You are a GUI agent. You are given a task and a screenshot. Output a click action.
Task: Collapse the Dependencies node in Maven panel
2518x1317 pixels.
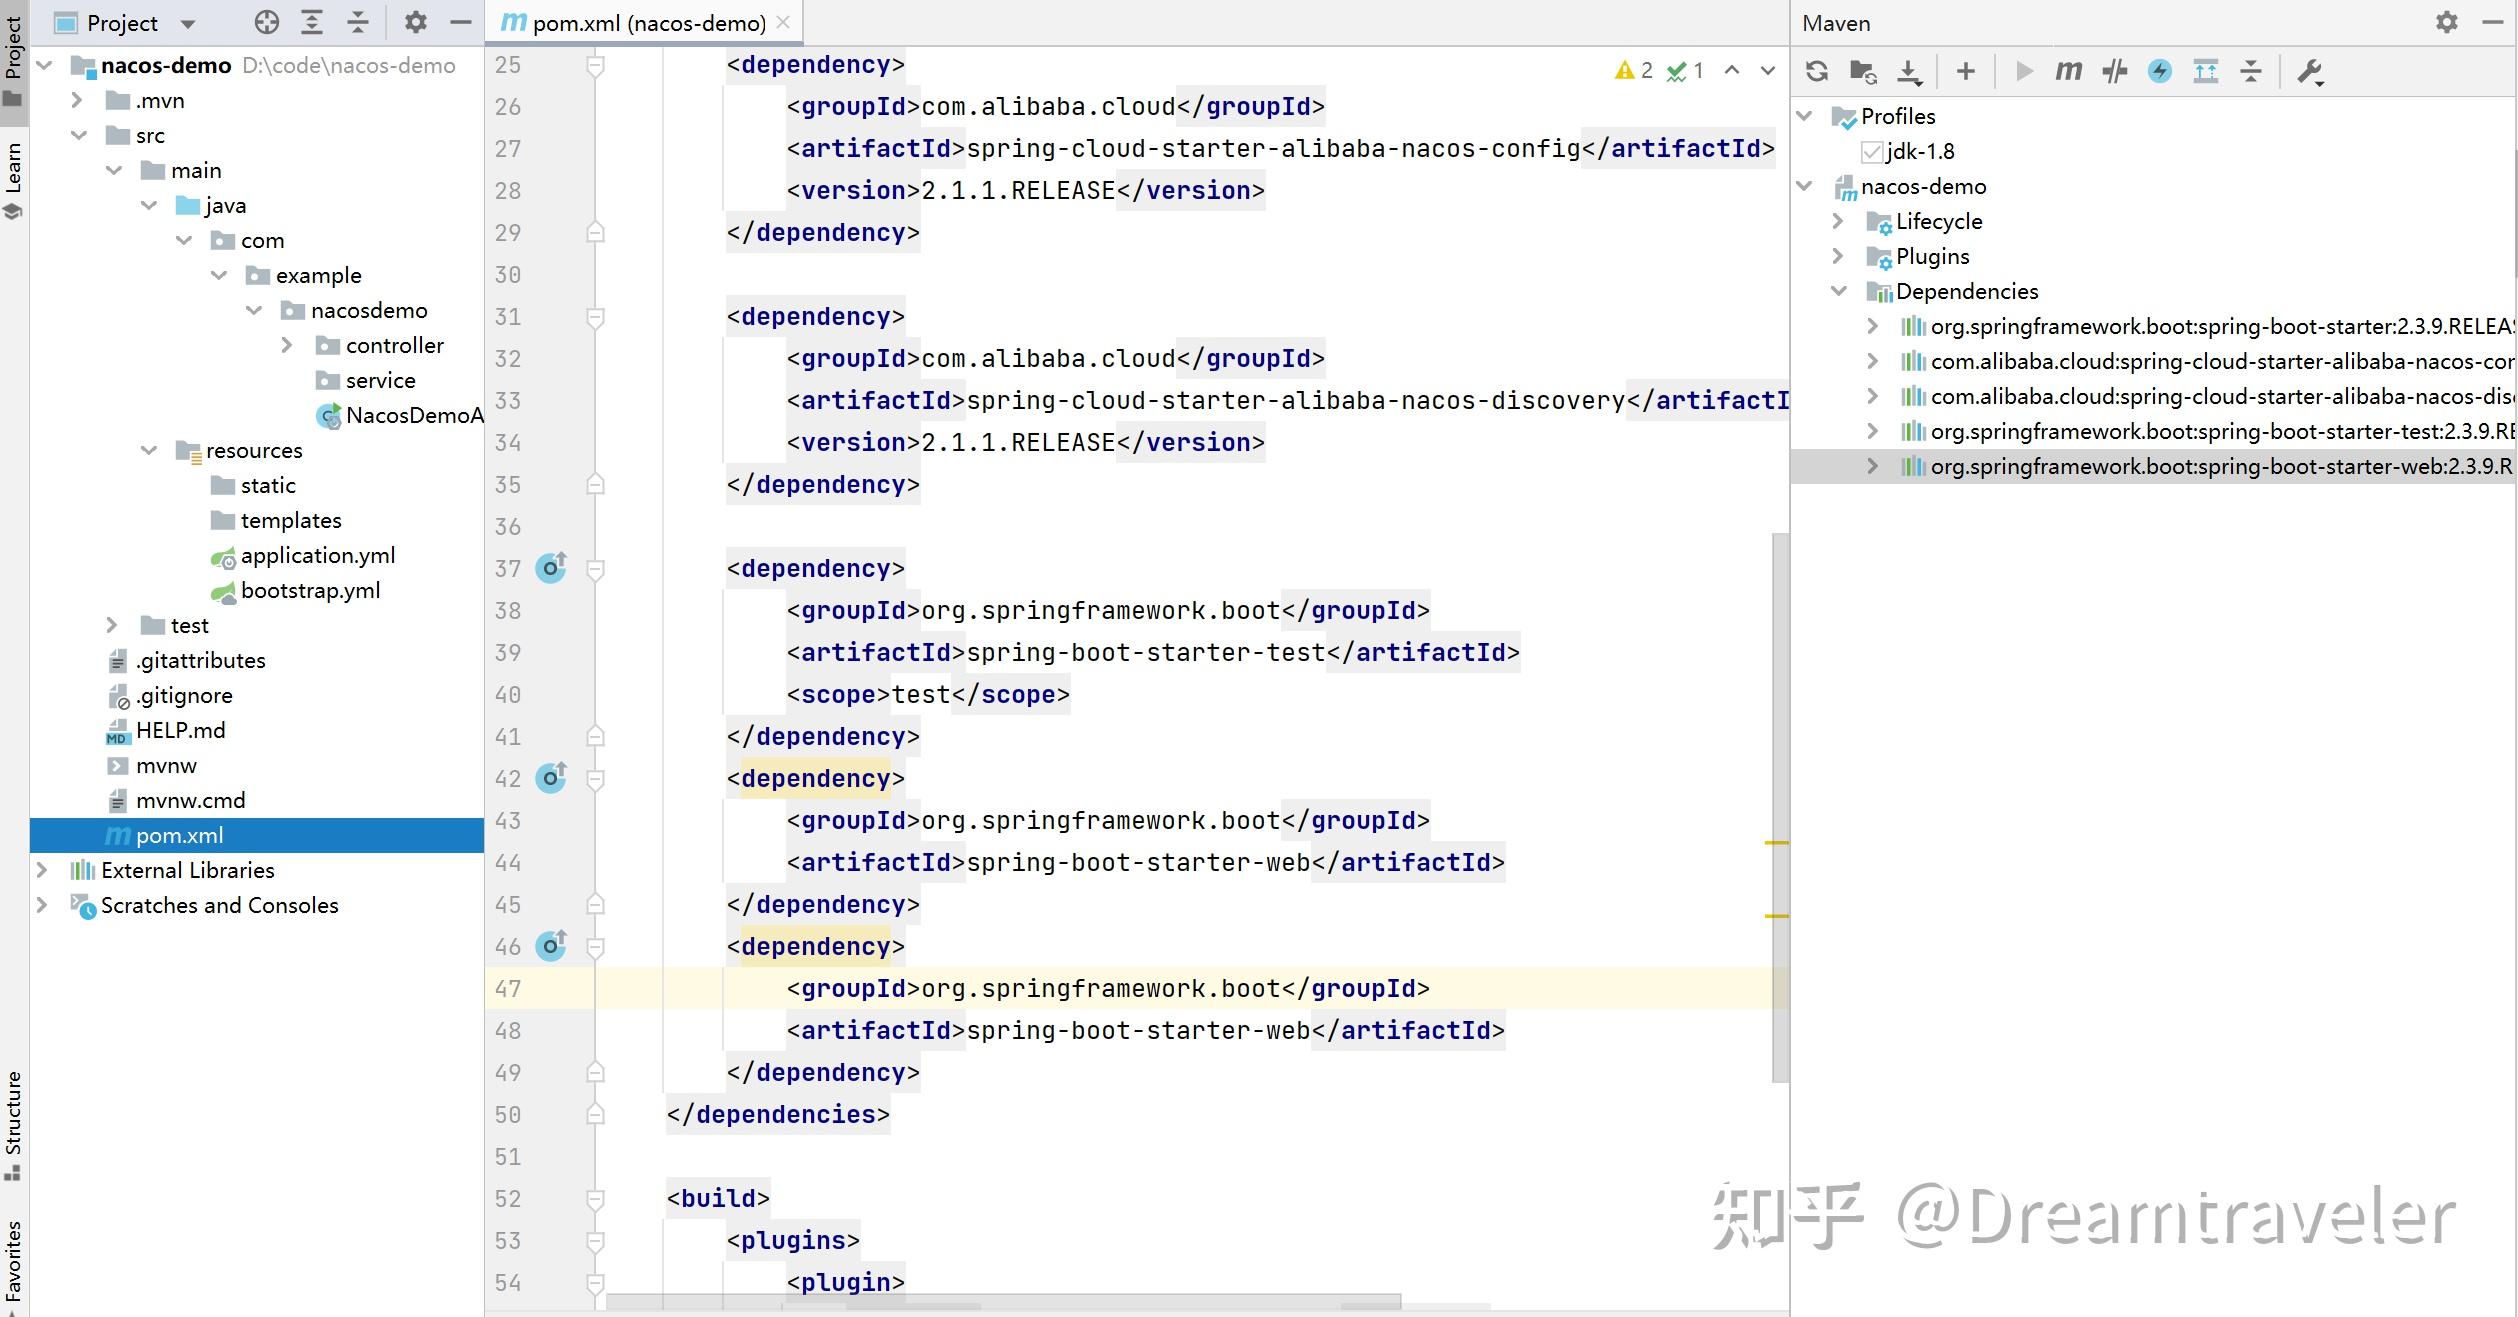coord(1838,291)
